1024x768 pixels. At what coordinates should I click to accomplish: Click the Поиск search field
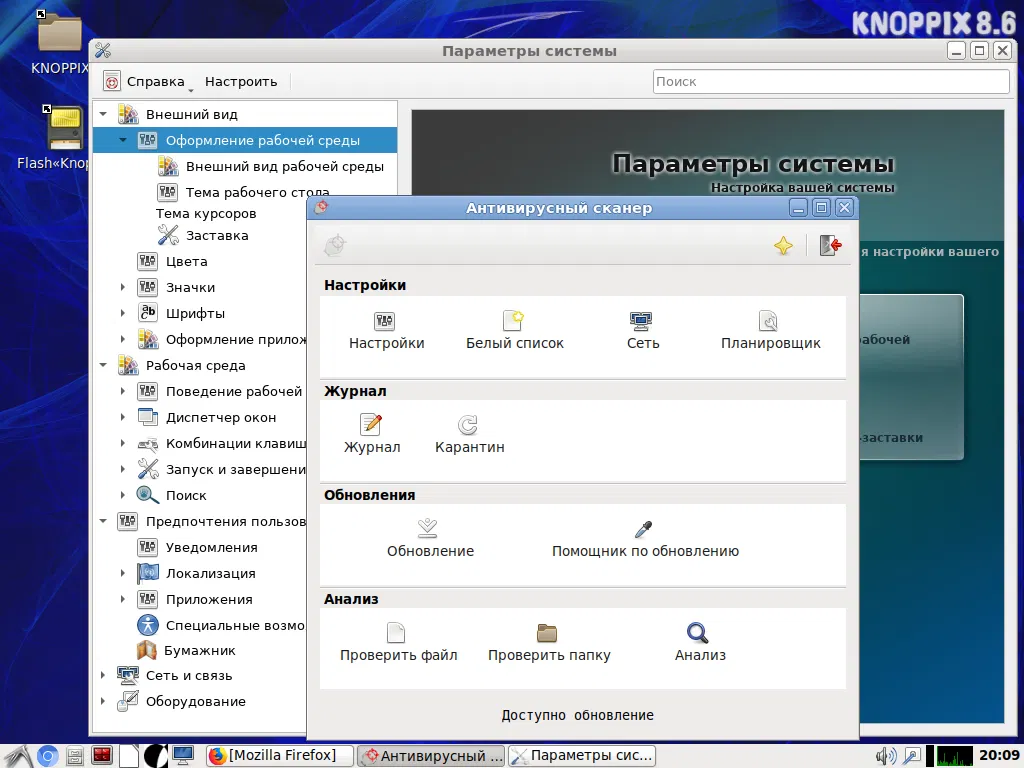(830, 82)
